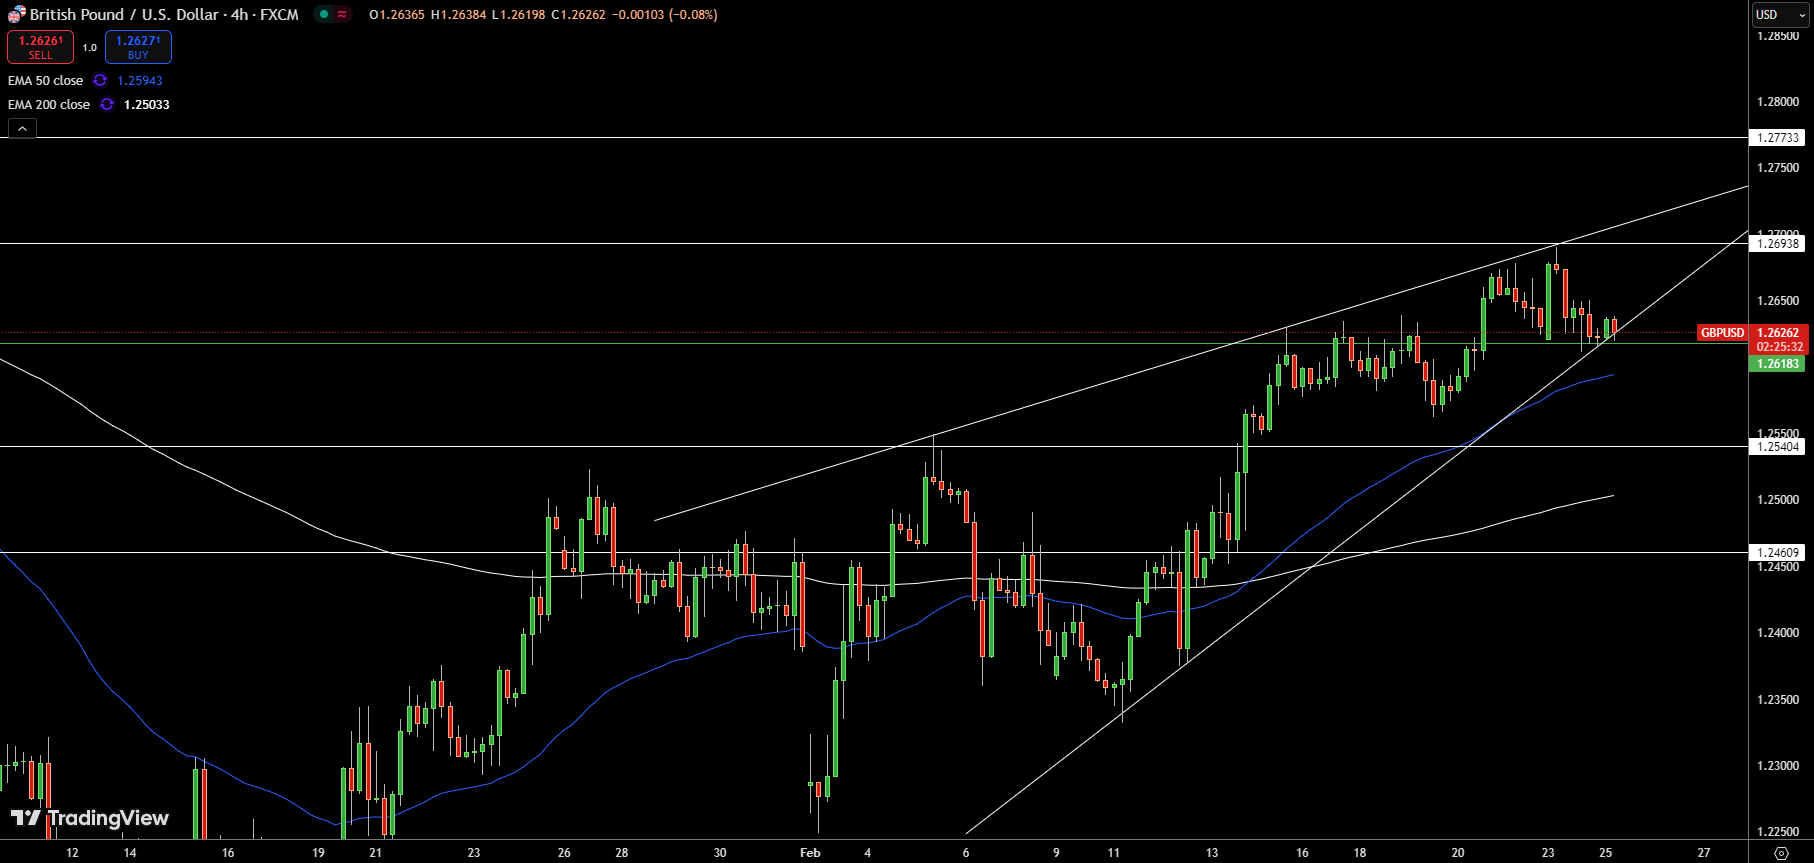Click the 1.27500 price axis tick
Screen dimensions: 1814x863
[x=1778, y=168]
